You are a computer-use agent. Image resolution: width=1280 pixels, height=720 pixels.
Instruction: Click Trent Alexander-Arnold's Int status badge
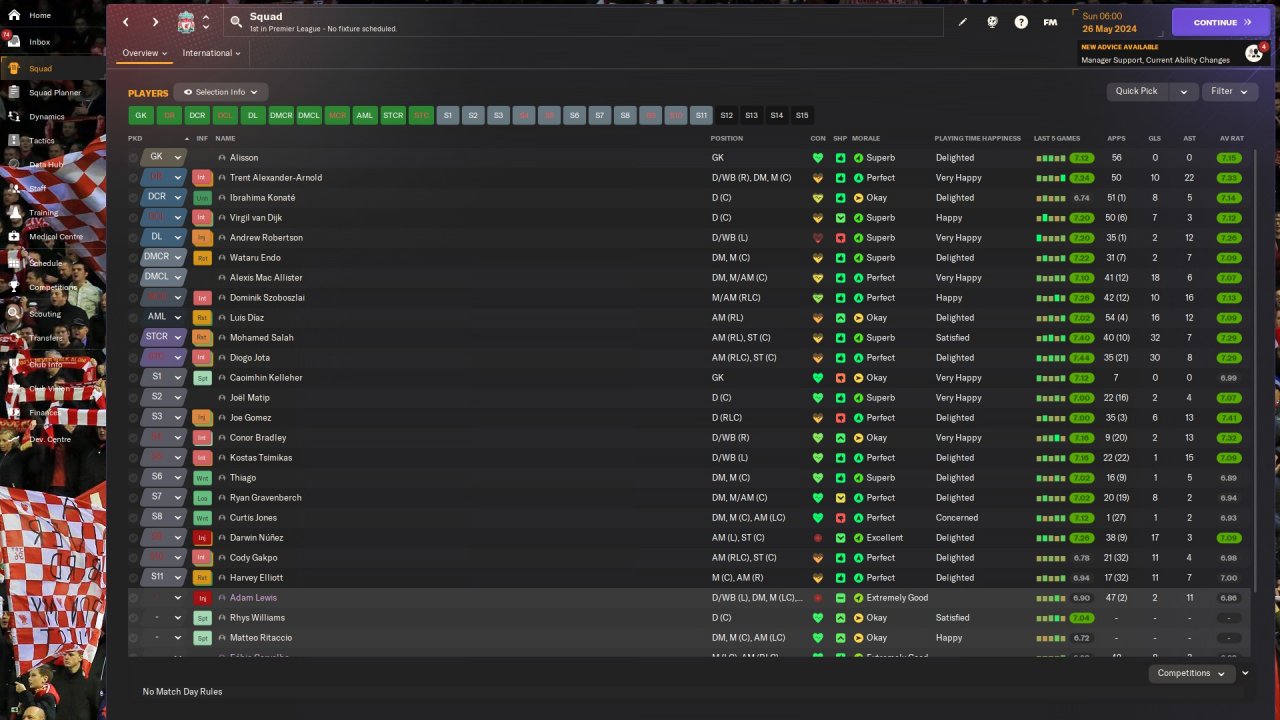click(202, 178)
